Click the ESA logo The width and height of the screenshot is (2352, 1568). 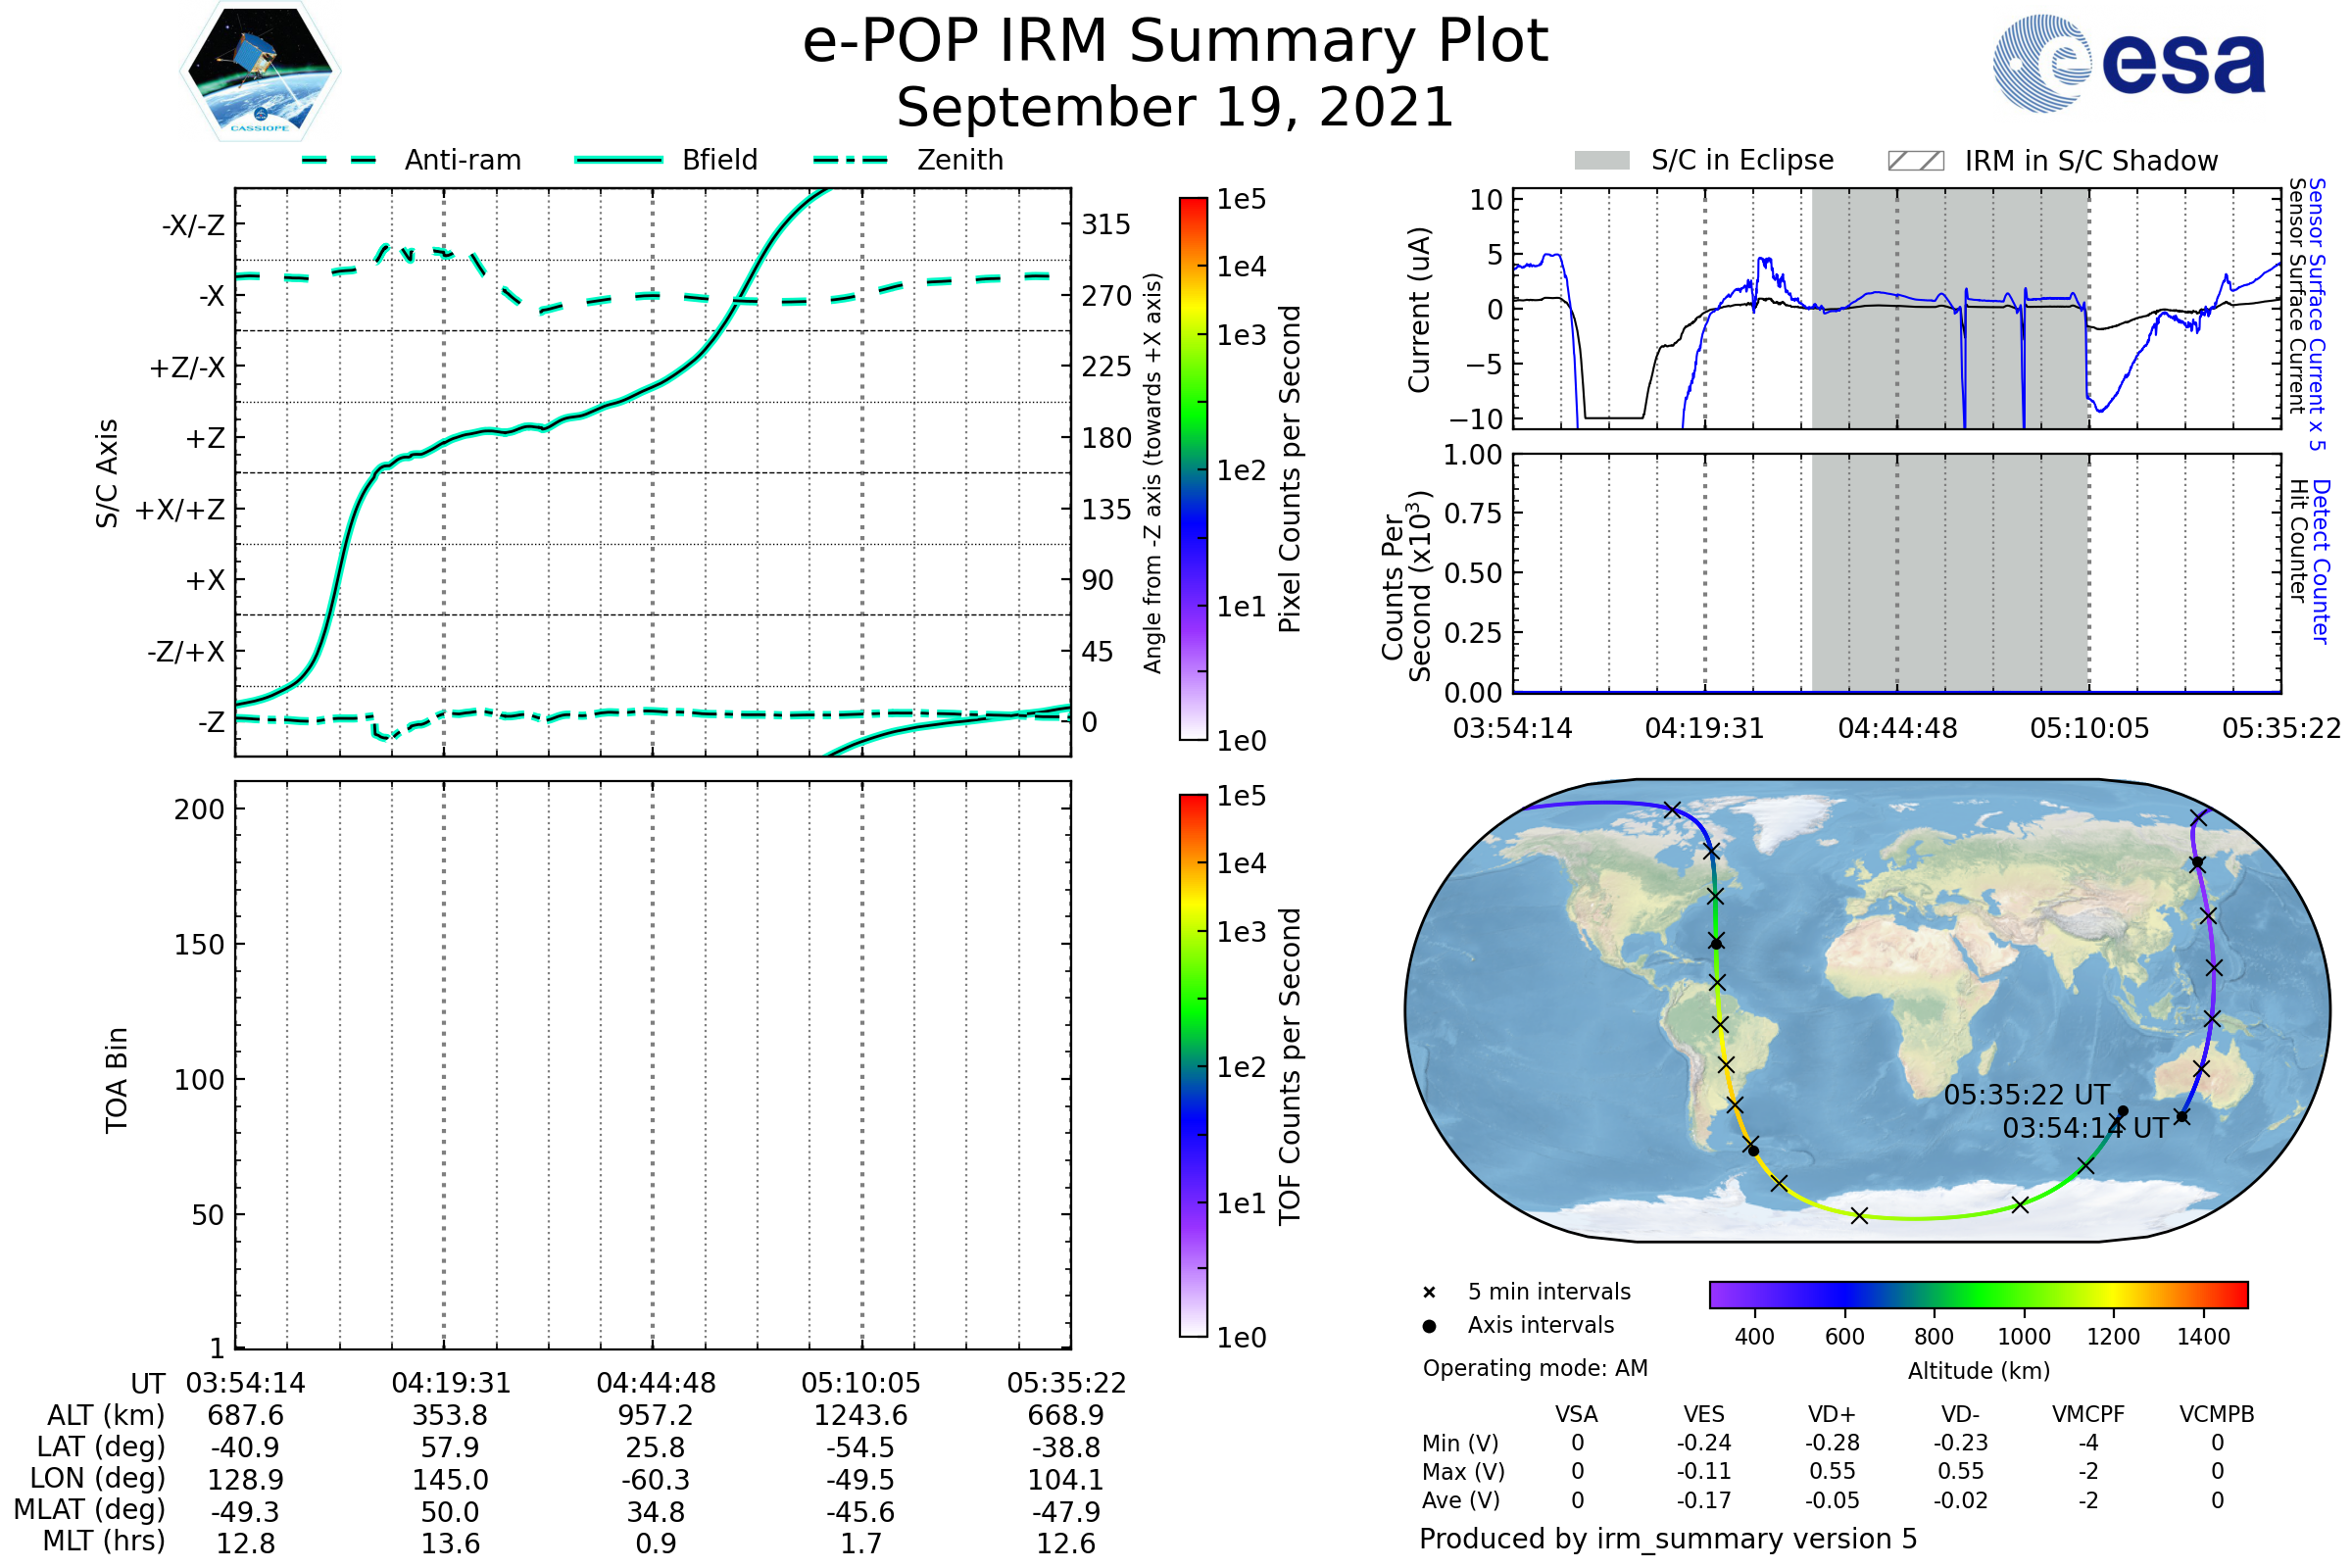click(2130, 64)
